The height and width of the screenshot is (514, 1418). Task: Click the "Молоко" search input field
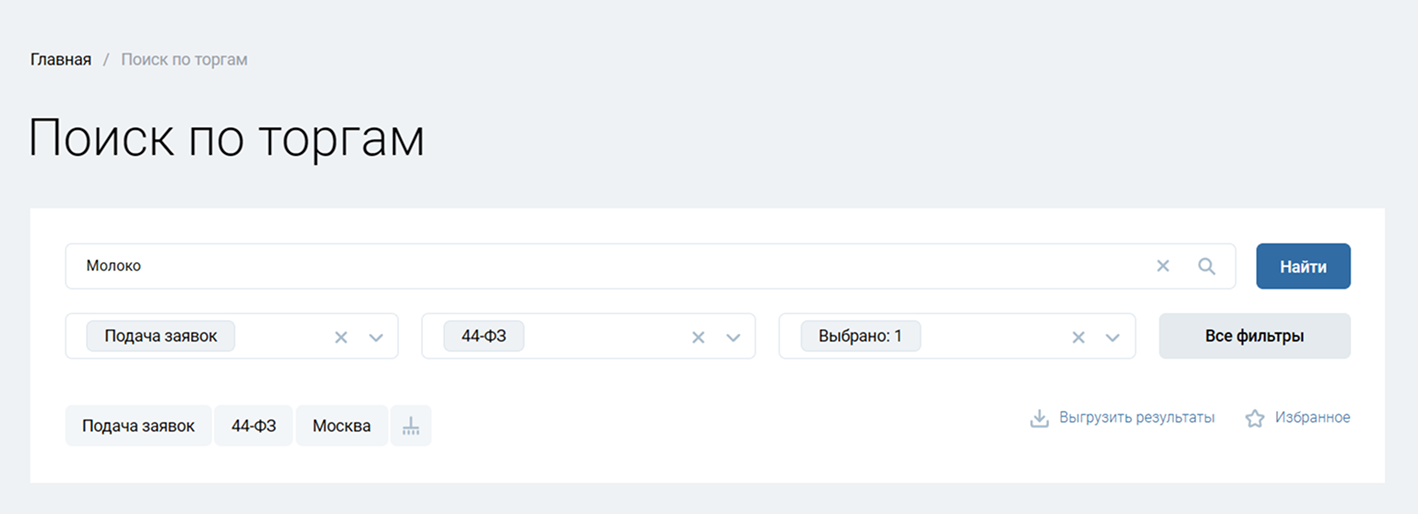[x=600, y=266]
